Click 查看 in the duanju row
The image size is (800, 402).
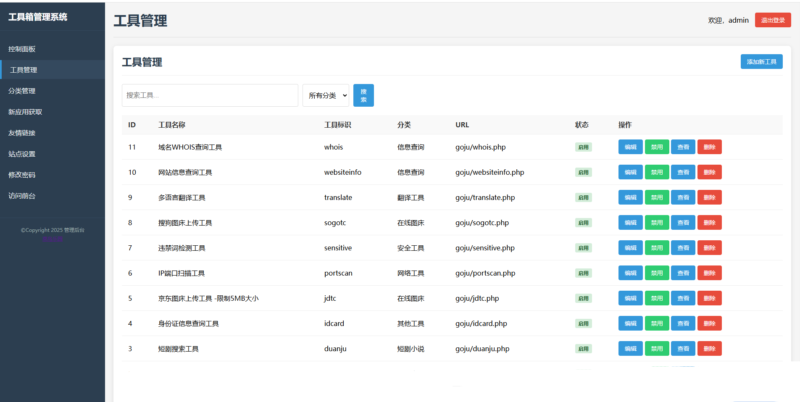point(683,348)
